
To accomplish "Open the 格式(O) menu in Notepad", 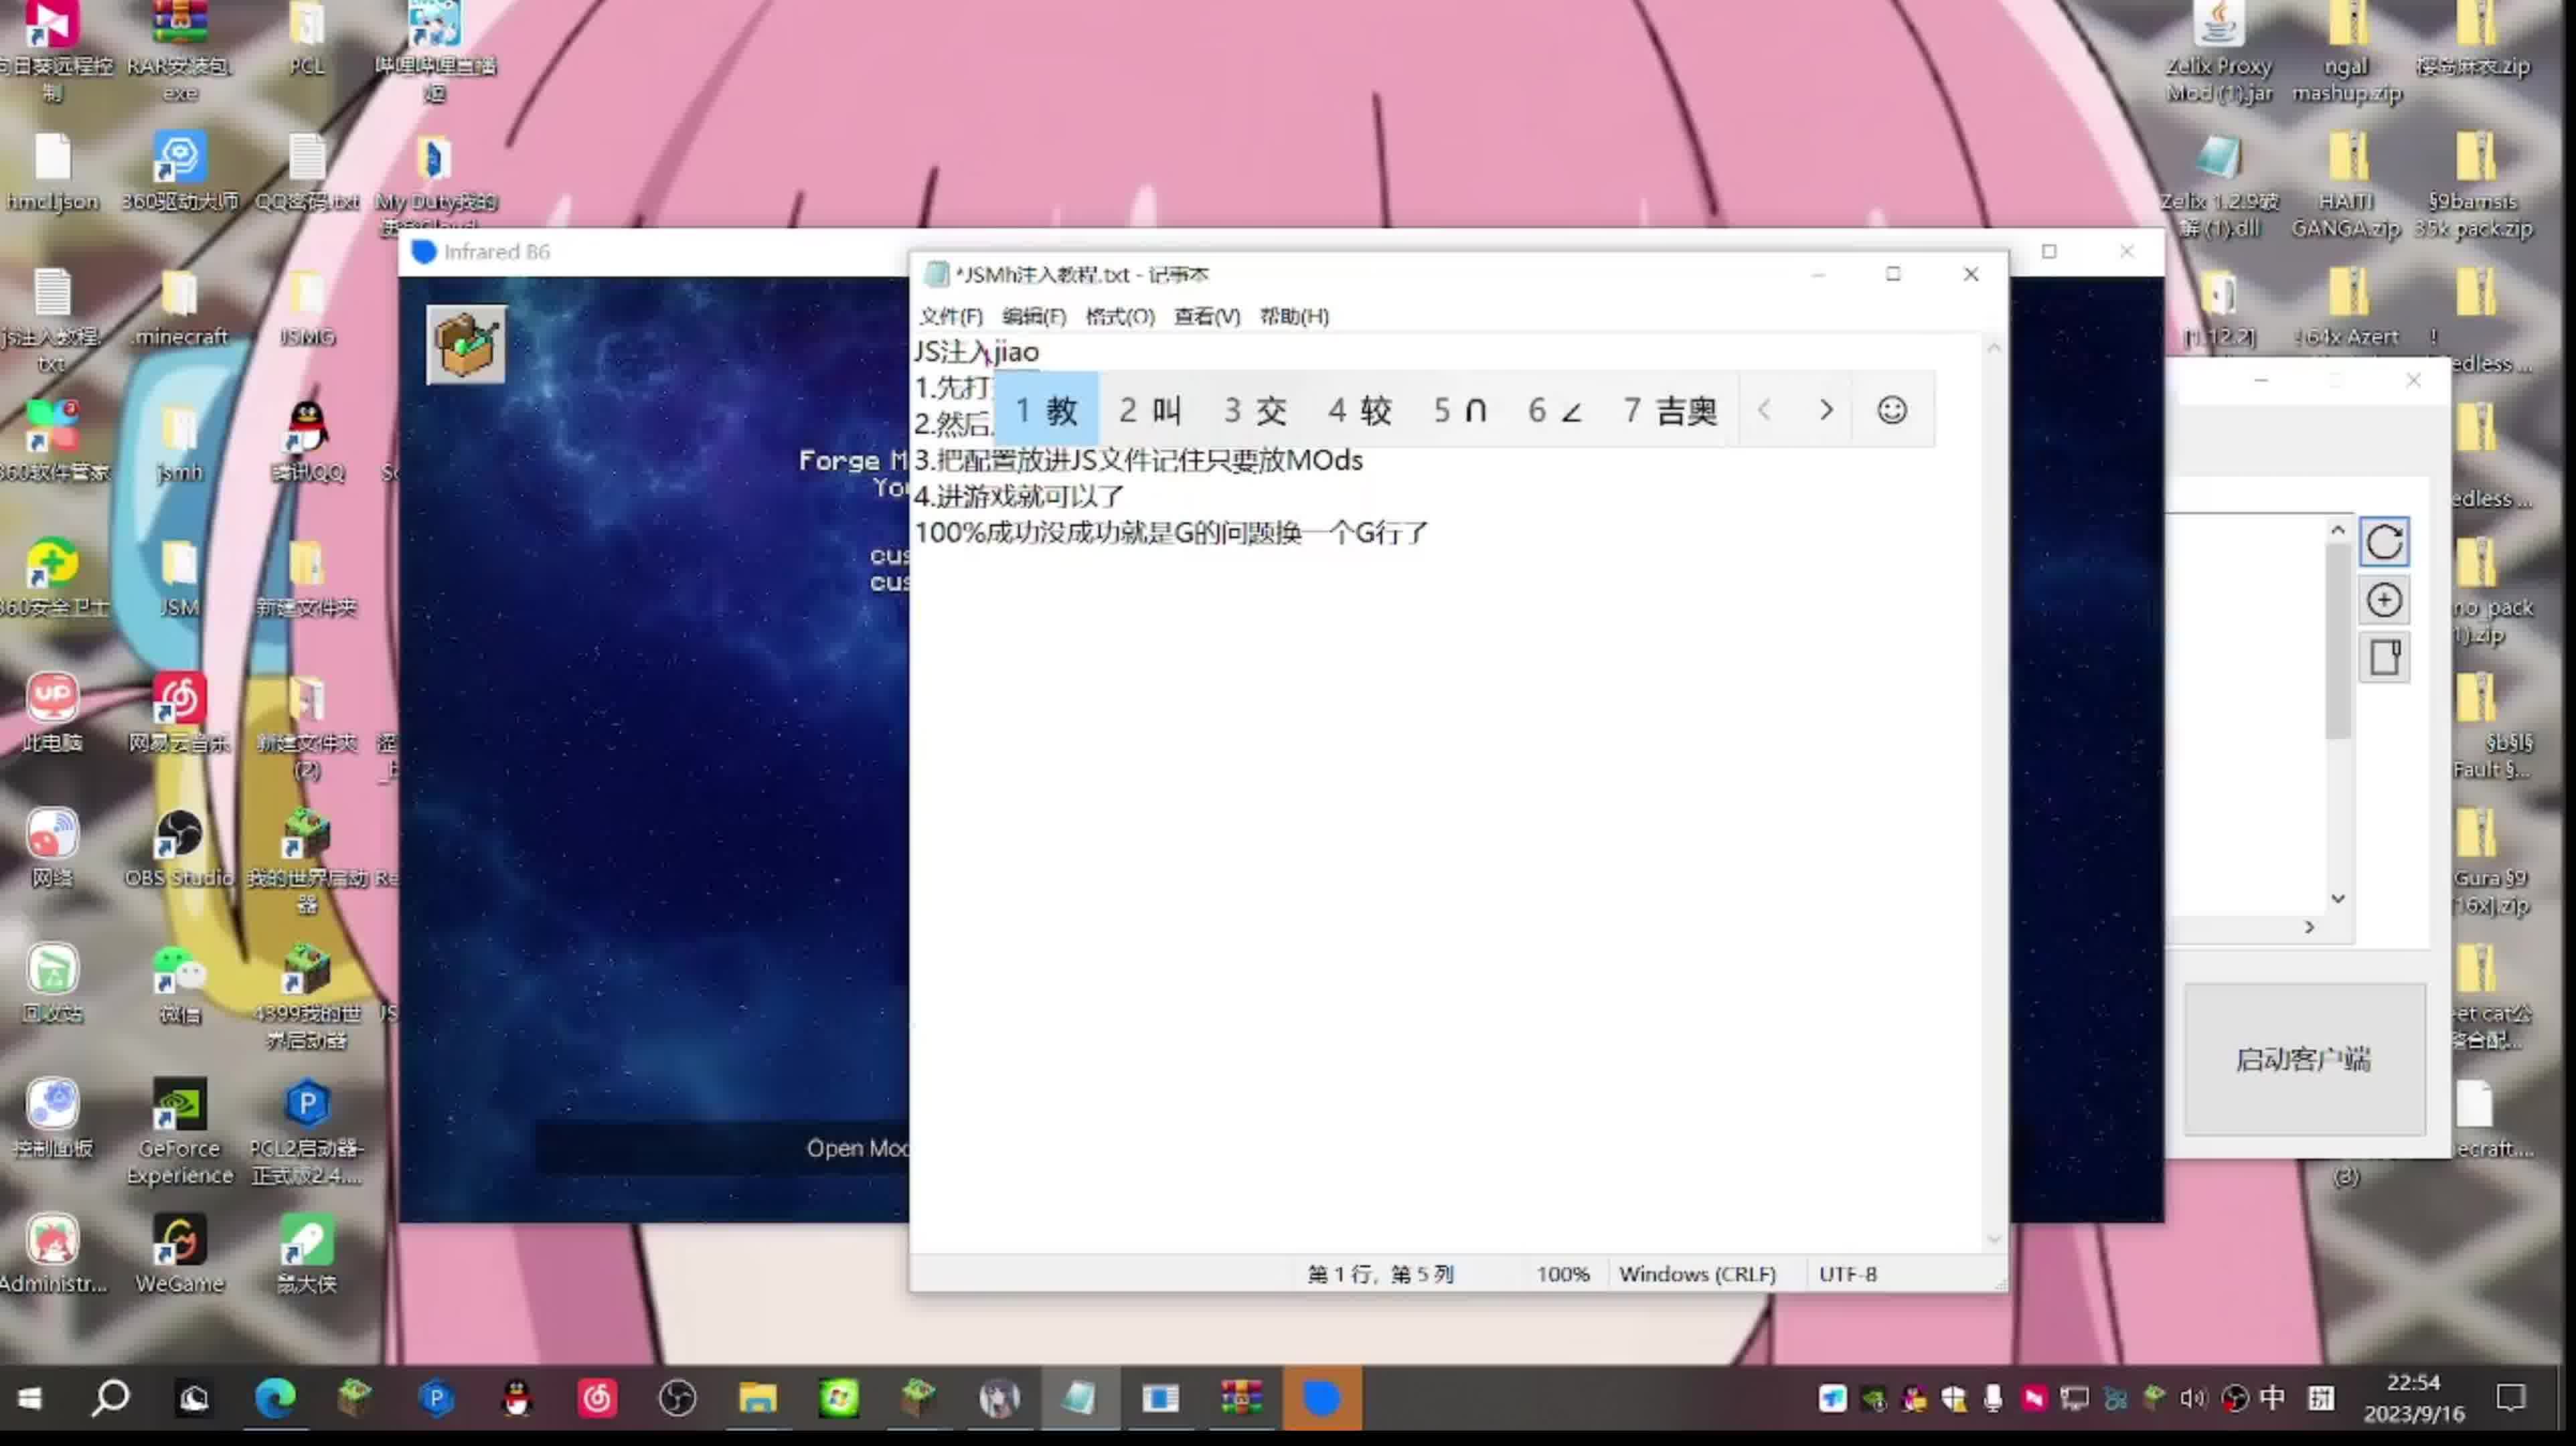I will [1119, 316].
